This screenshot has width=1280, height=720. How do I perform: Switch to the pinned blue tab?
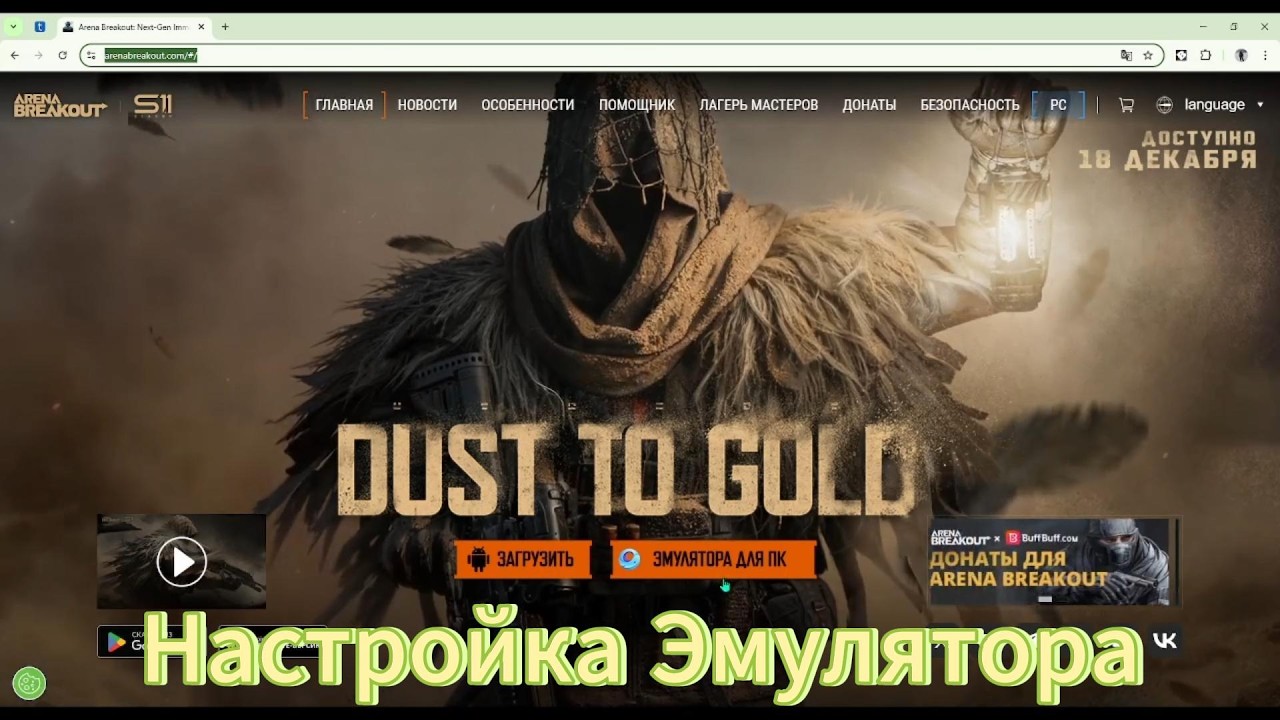[40, 27]
